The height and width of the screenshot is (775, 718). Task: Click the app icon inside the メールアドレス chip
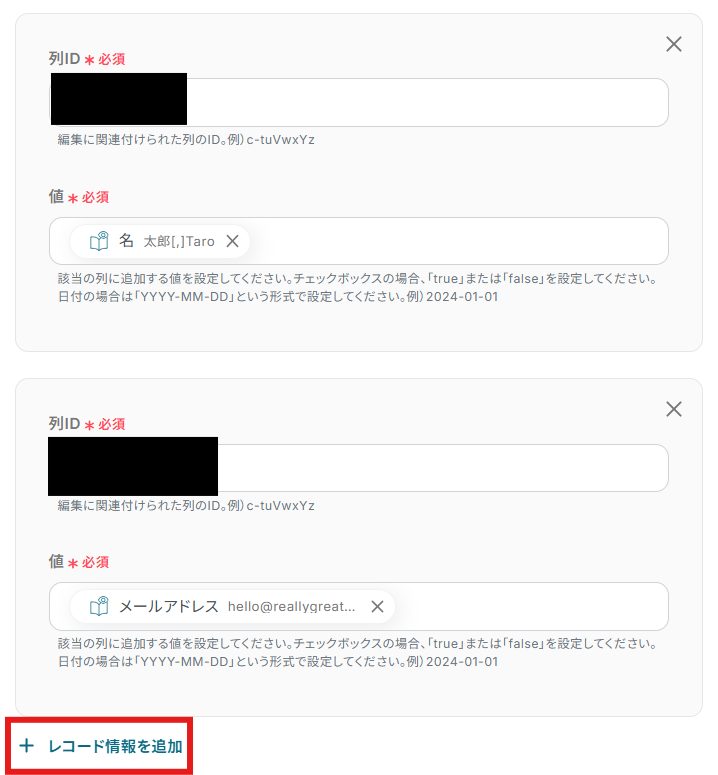pos(99,606)
